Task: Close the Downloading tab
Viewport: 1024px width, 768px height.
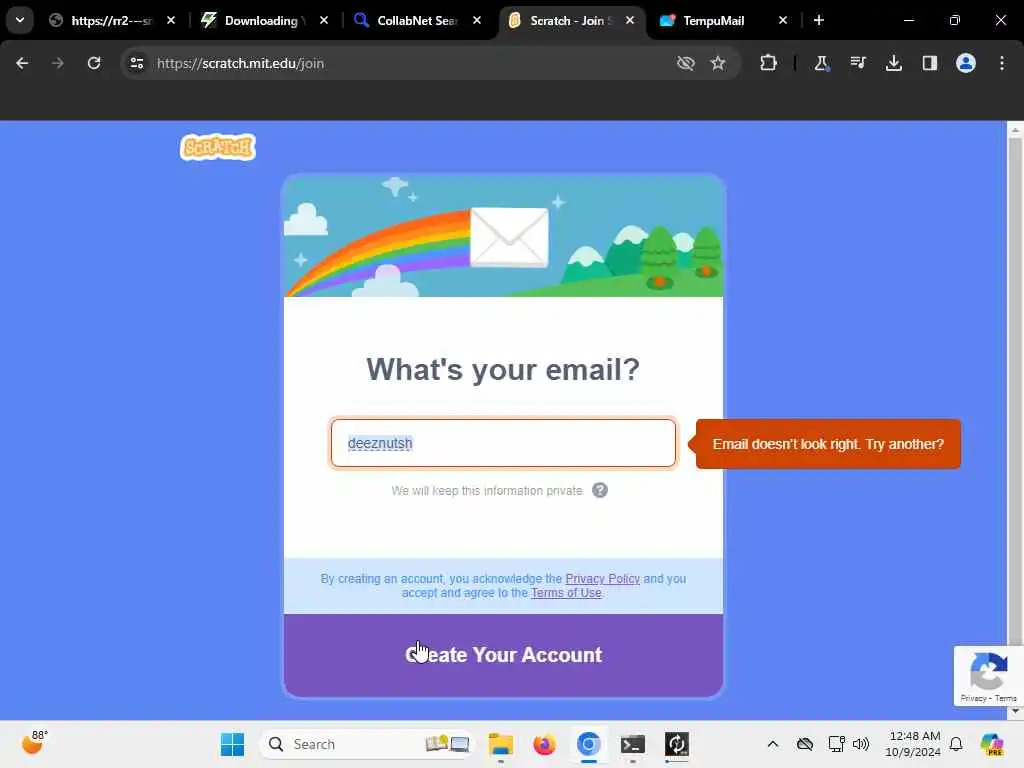Action: 324,20
